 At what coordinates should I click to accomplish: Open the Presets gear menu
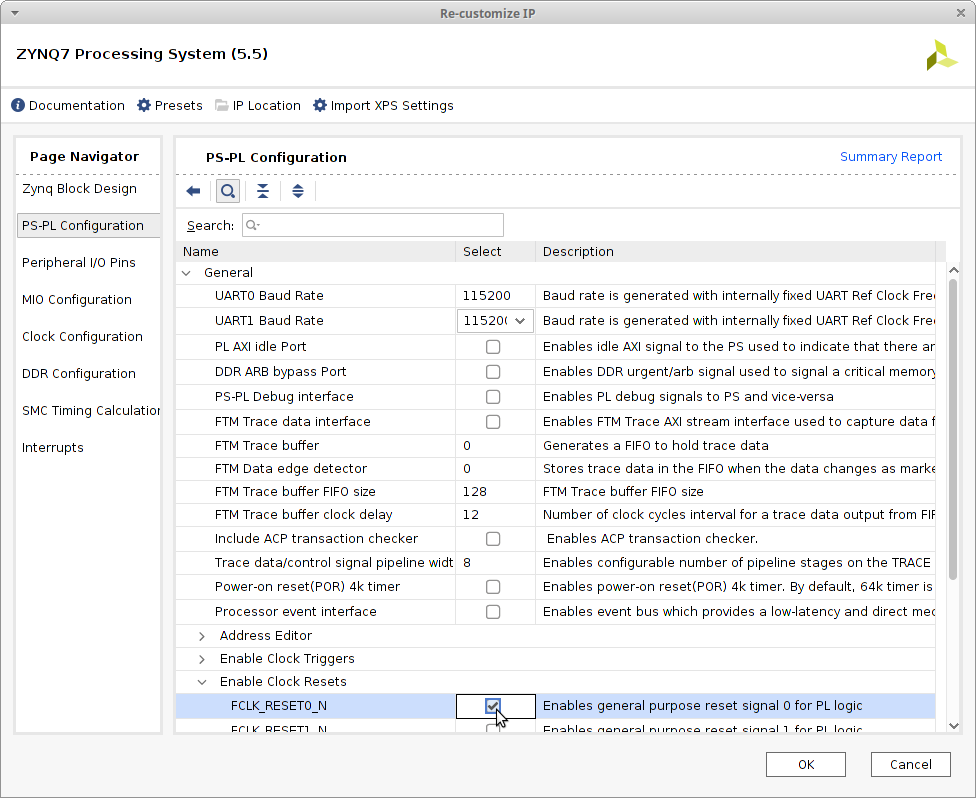pos(144,106)
